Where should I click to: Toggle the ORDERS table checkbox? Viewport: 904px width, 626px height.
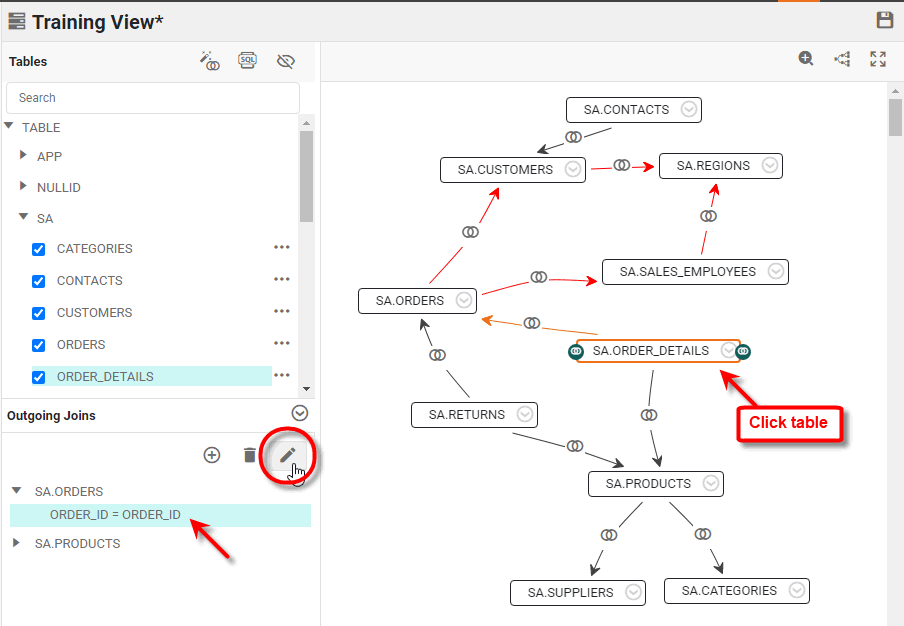[39, 345]
